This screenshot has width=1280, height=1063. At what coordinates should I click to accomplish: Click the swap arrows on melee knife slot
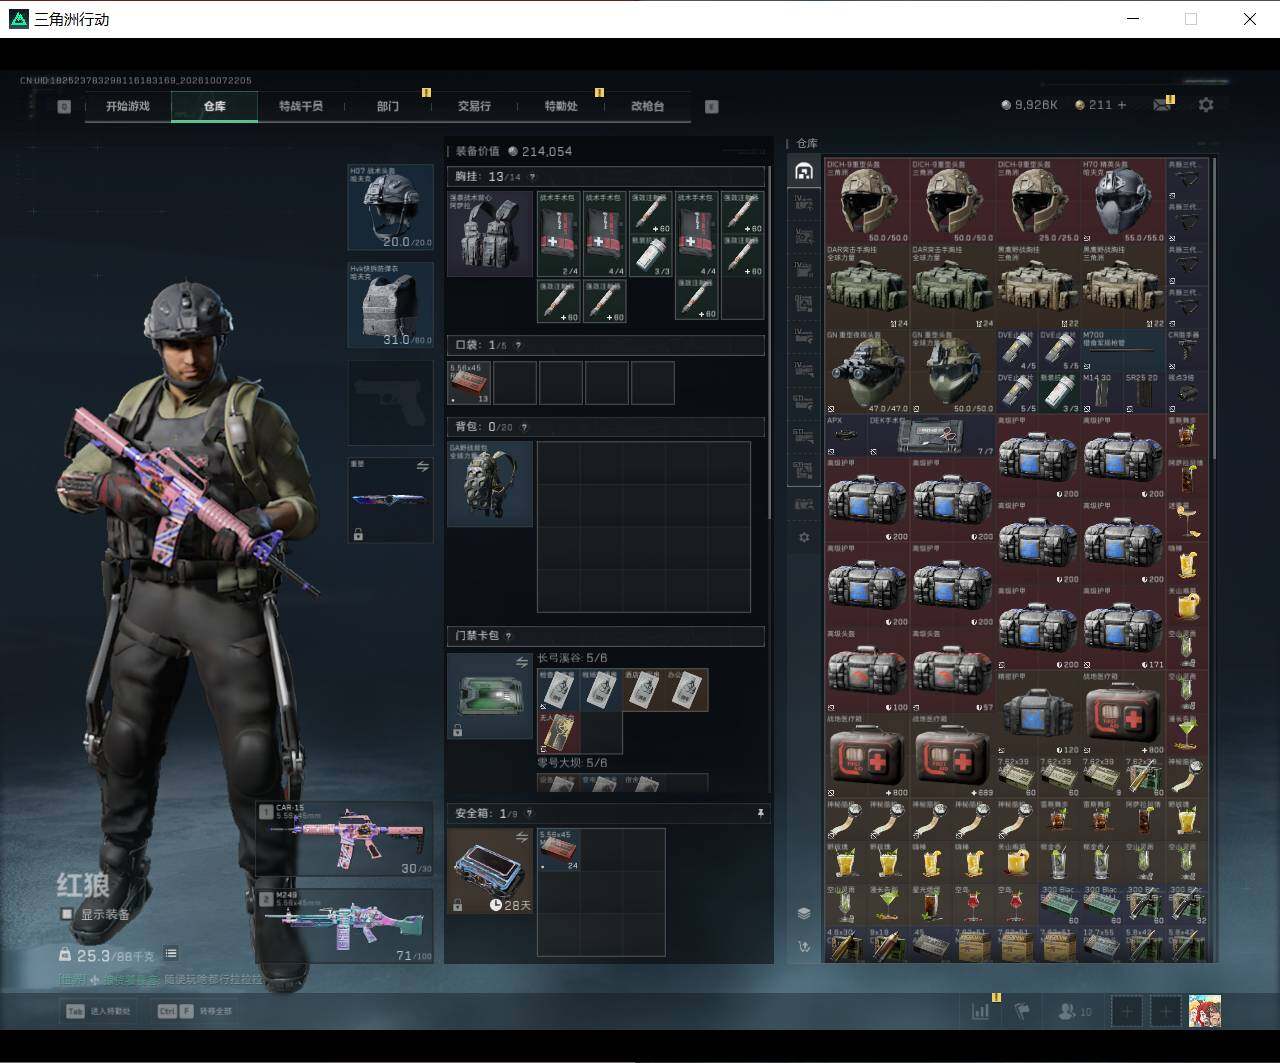point(422,467)
